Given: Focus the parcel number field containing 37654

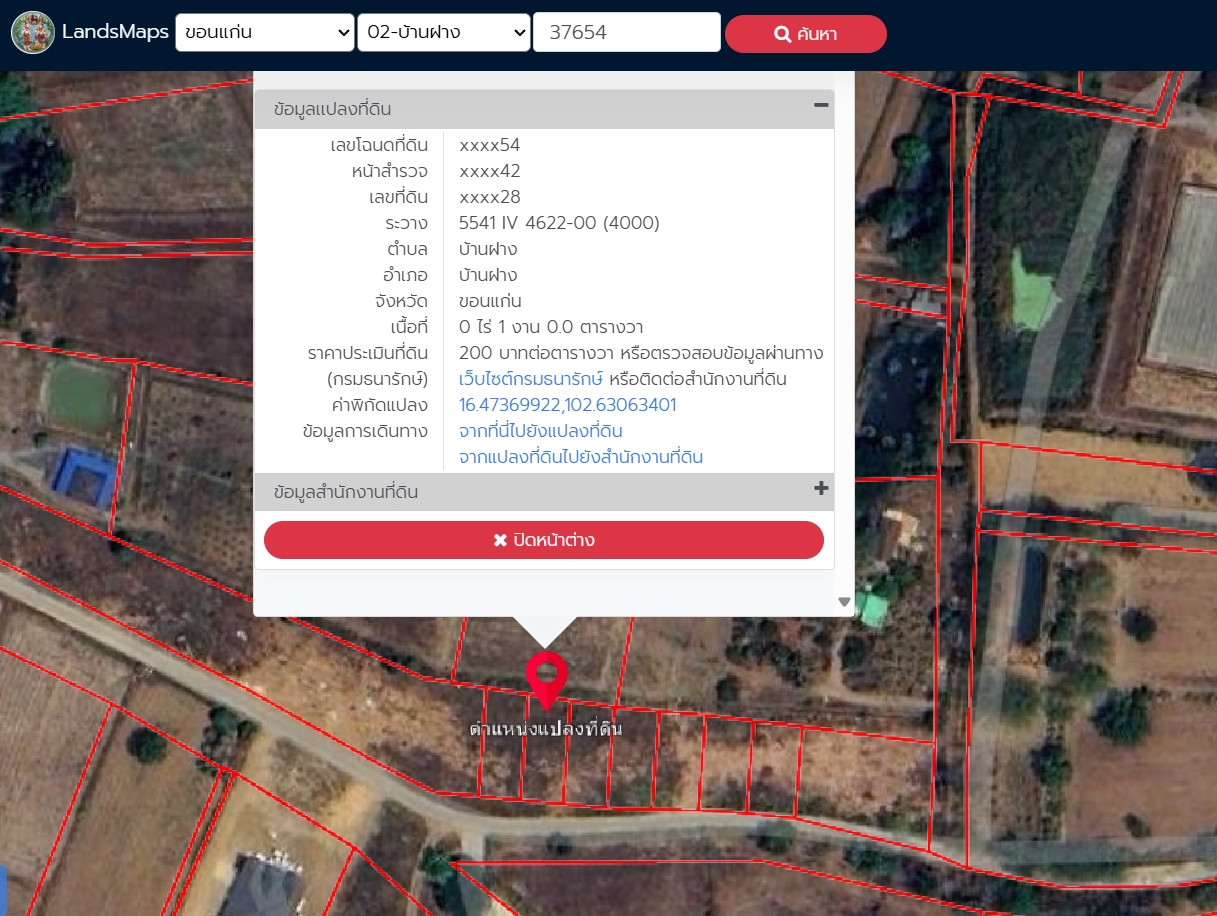Looking at the screenshot, I should [627, 32].
